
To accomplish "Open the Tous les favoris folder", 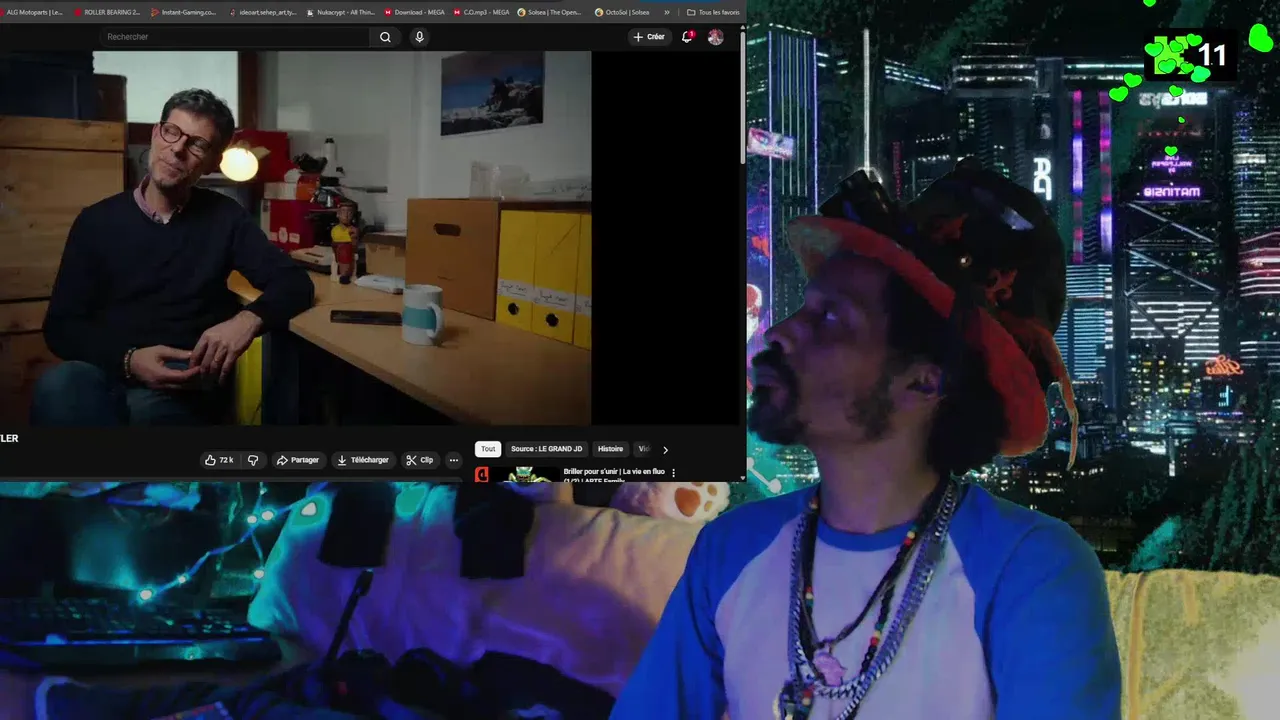I will (714, 12).
